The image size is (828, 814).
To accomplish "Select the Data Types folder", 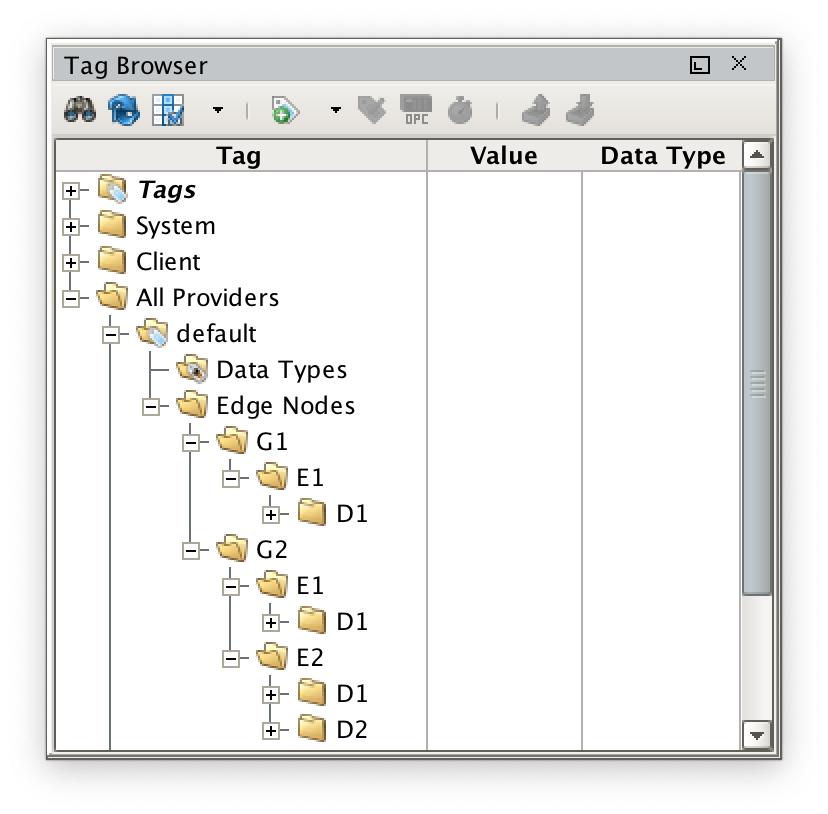I will (280, 370).
